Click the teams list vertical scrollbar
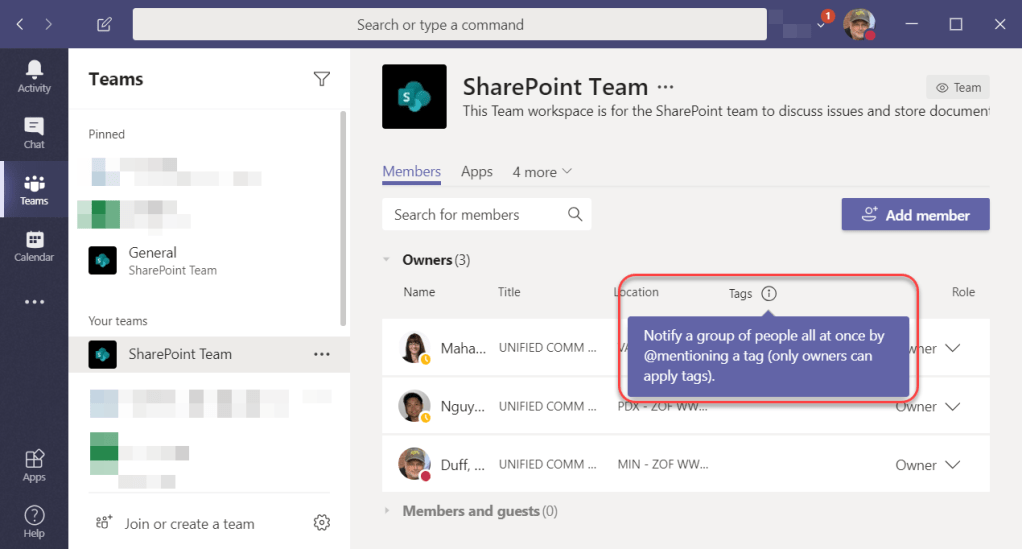This screenshot has width=1022, height=549. pyautogui.click(x=343, y=218)
